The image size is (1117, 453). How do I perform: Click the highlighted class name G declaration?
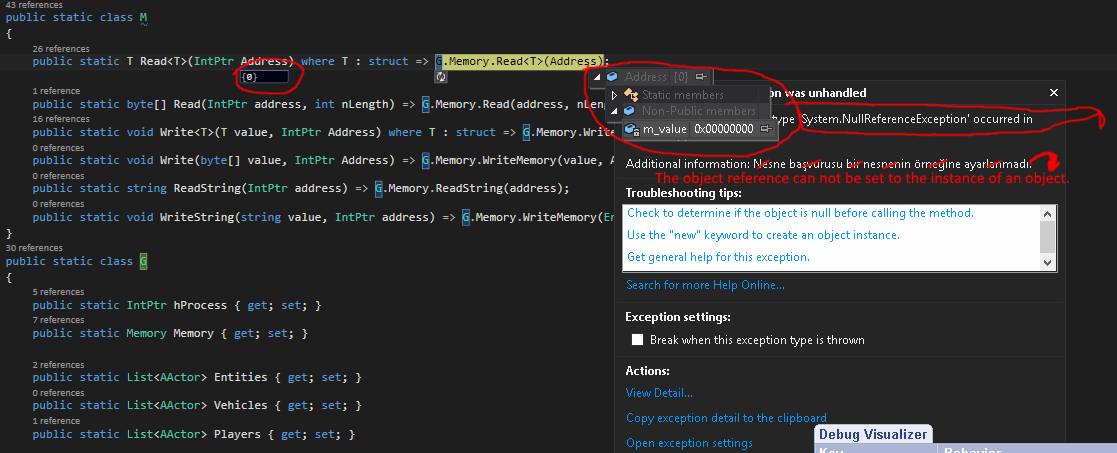(143, 261)
